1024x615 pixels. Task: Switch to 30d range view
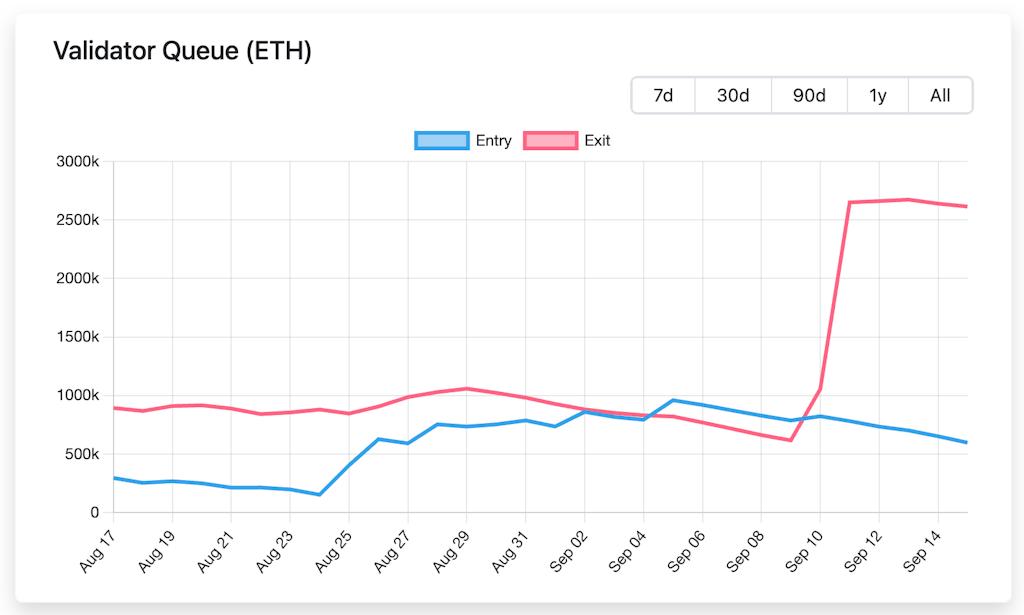[733, 96]
